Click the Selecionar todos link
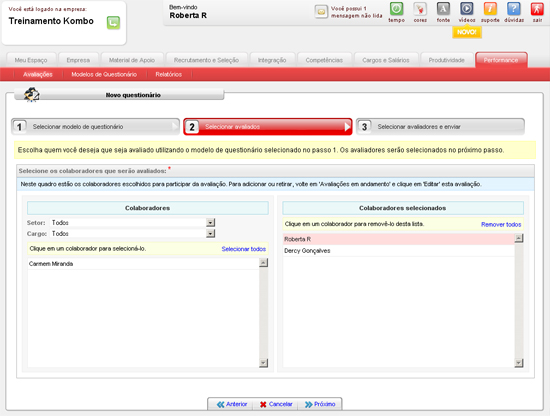Image resolution: width=550 pixels, height=416 pixels. coord(244,249)
